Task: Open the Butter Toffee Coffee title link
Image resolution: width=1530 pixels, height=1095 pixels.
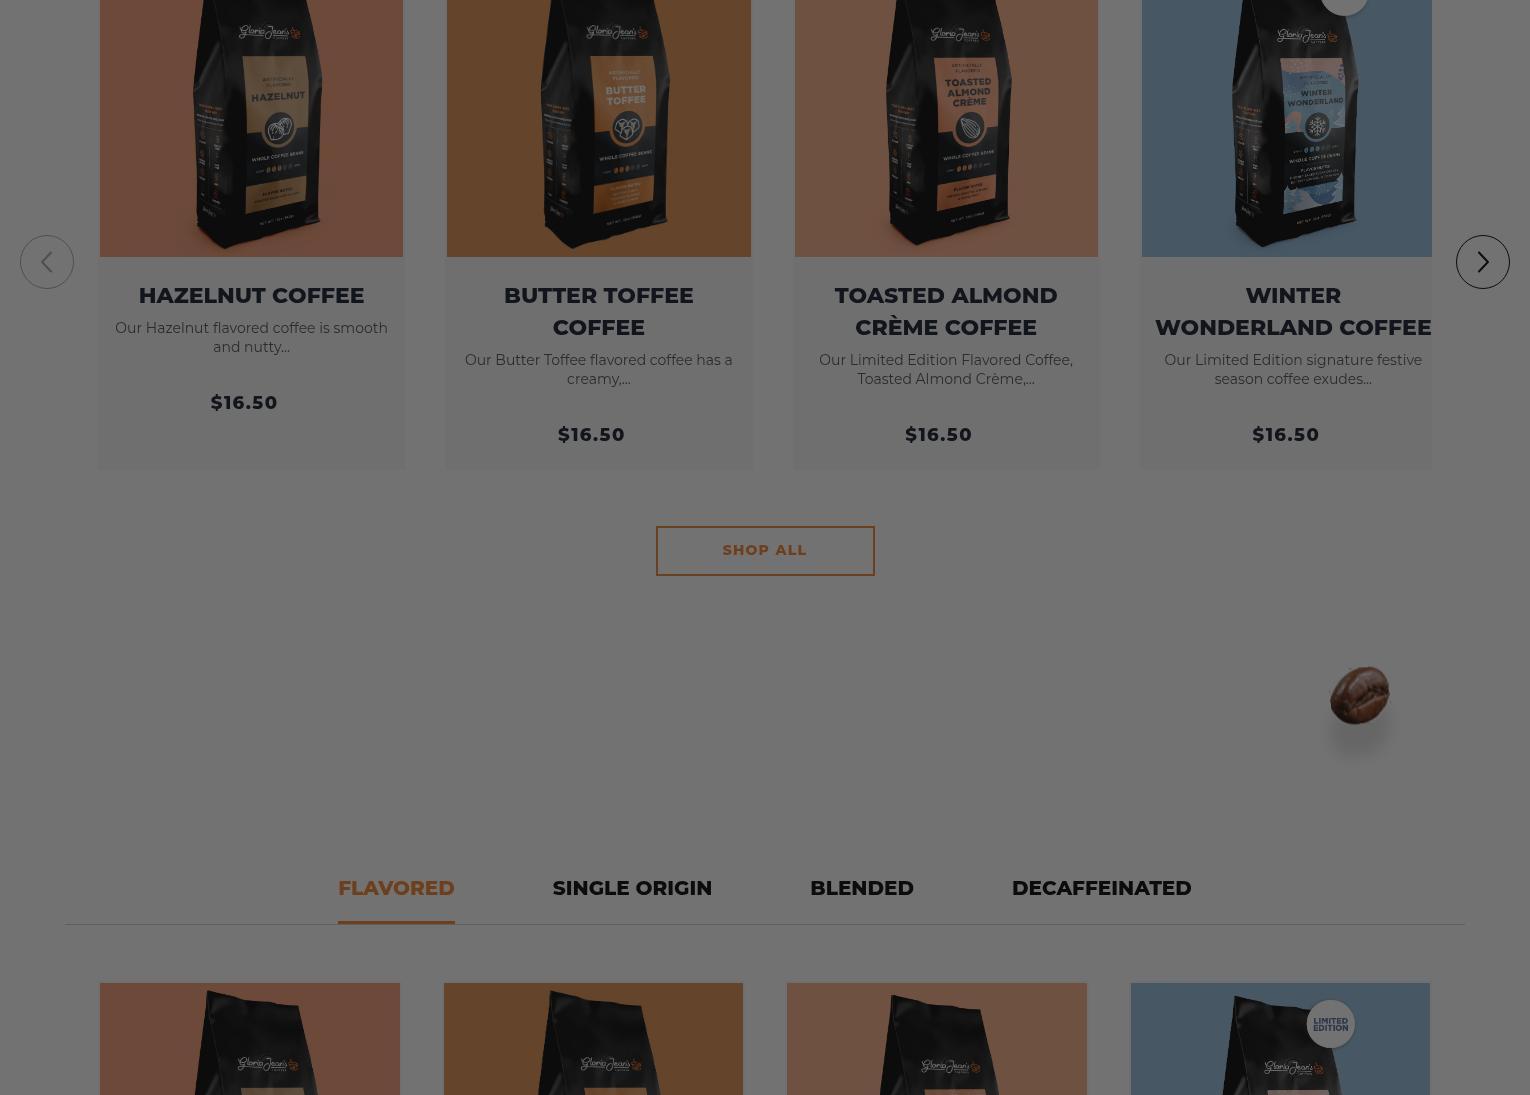Action: click(598, 311)
